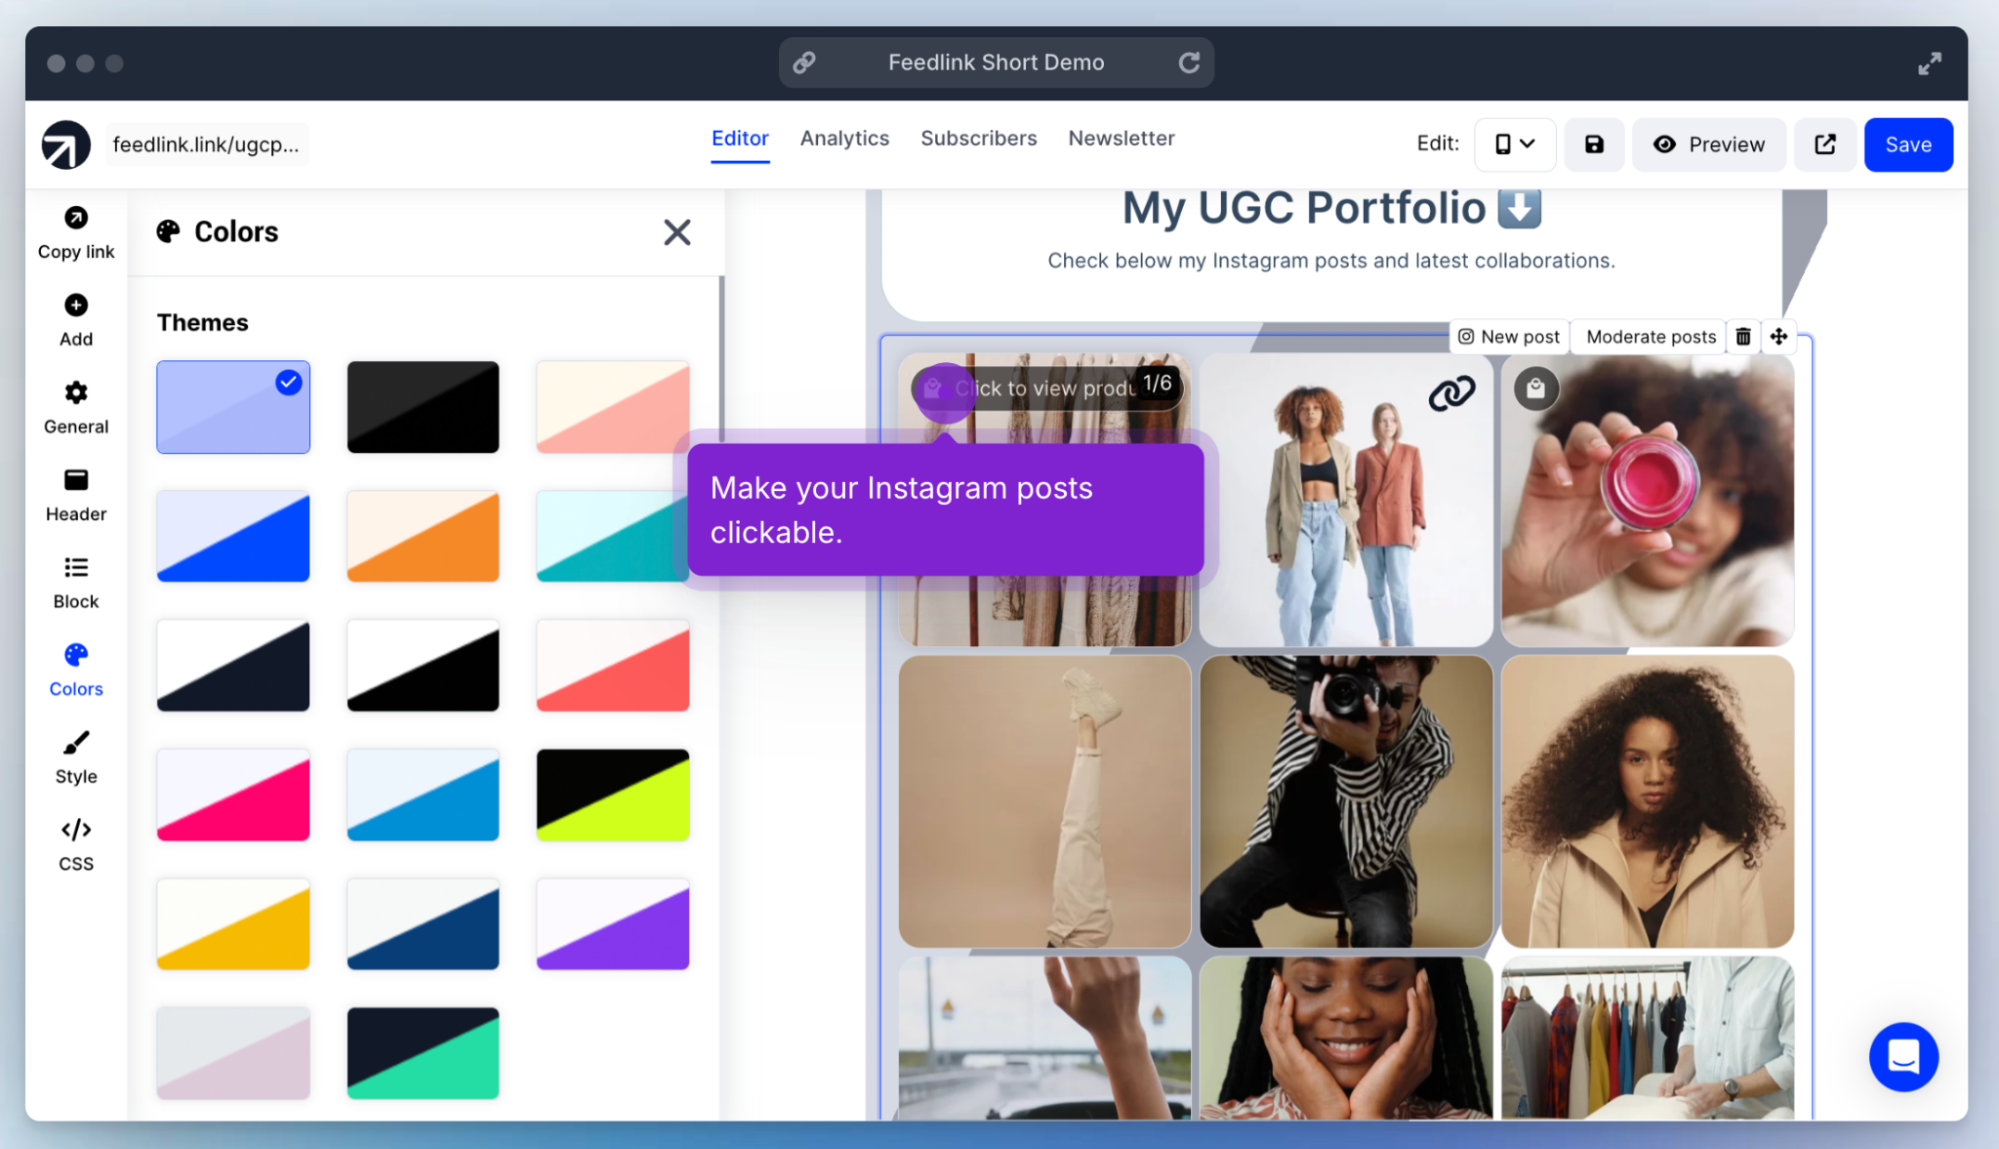Screen dimensions: 1999x1149
Task: Click the move block arrows icon
Action: (x=1779, y=337)
